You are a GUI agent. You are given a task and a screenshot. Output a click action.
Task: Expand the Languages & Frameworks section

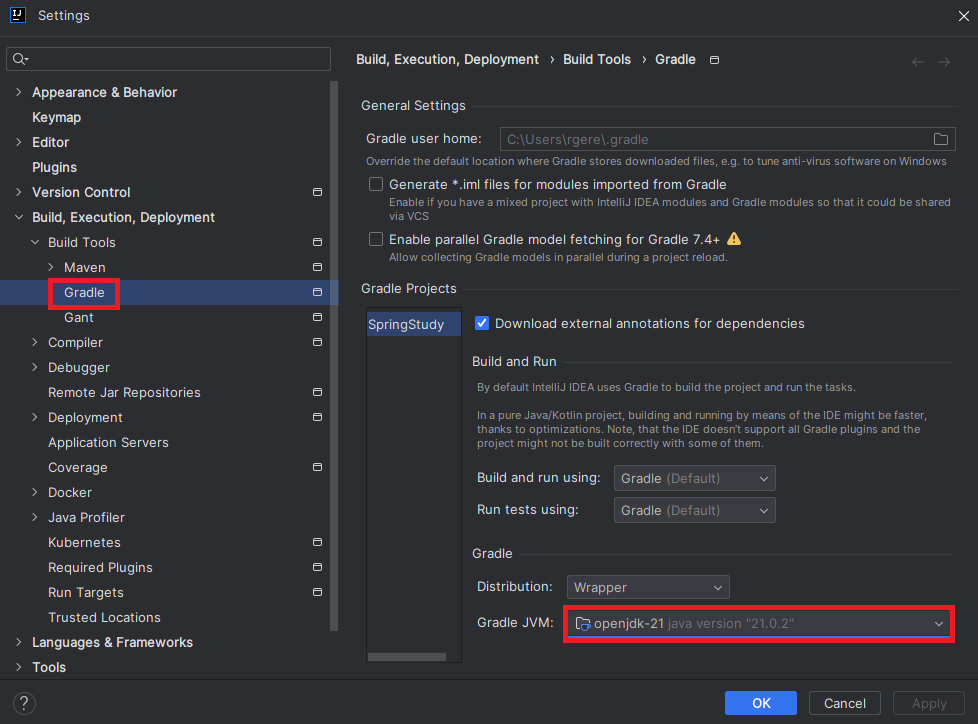click(x=19, y=642)
